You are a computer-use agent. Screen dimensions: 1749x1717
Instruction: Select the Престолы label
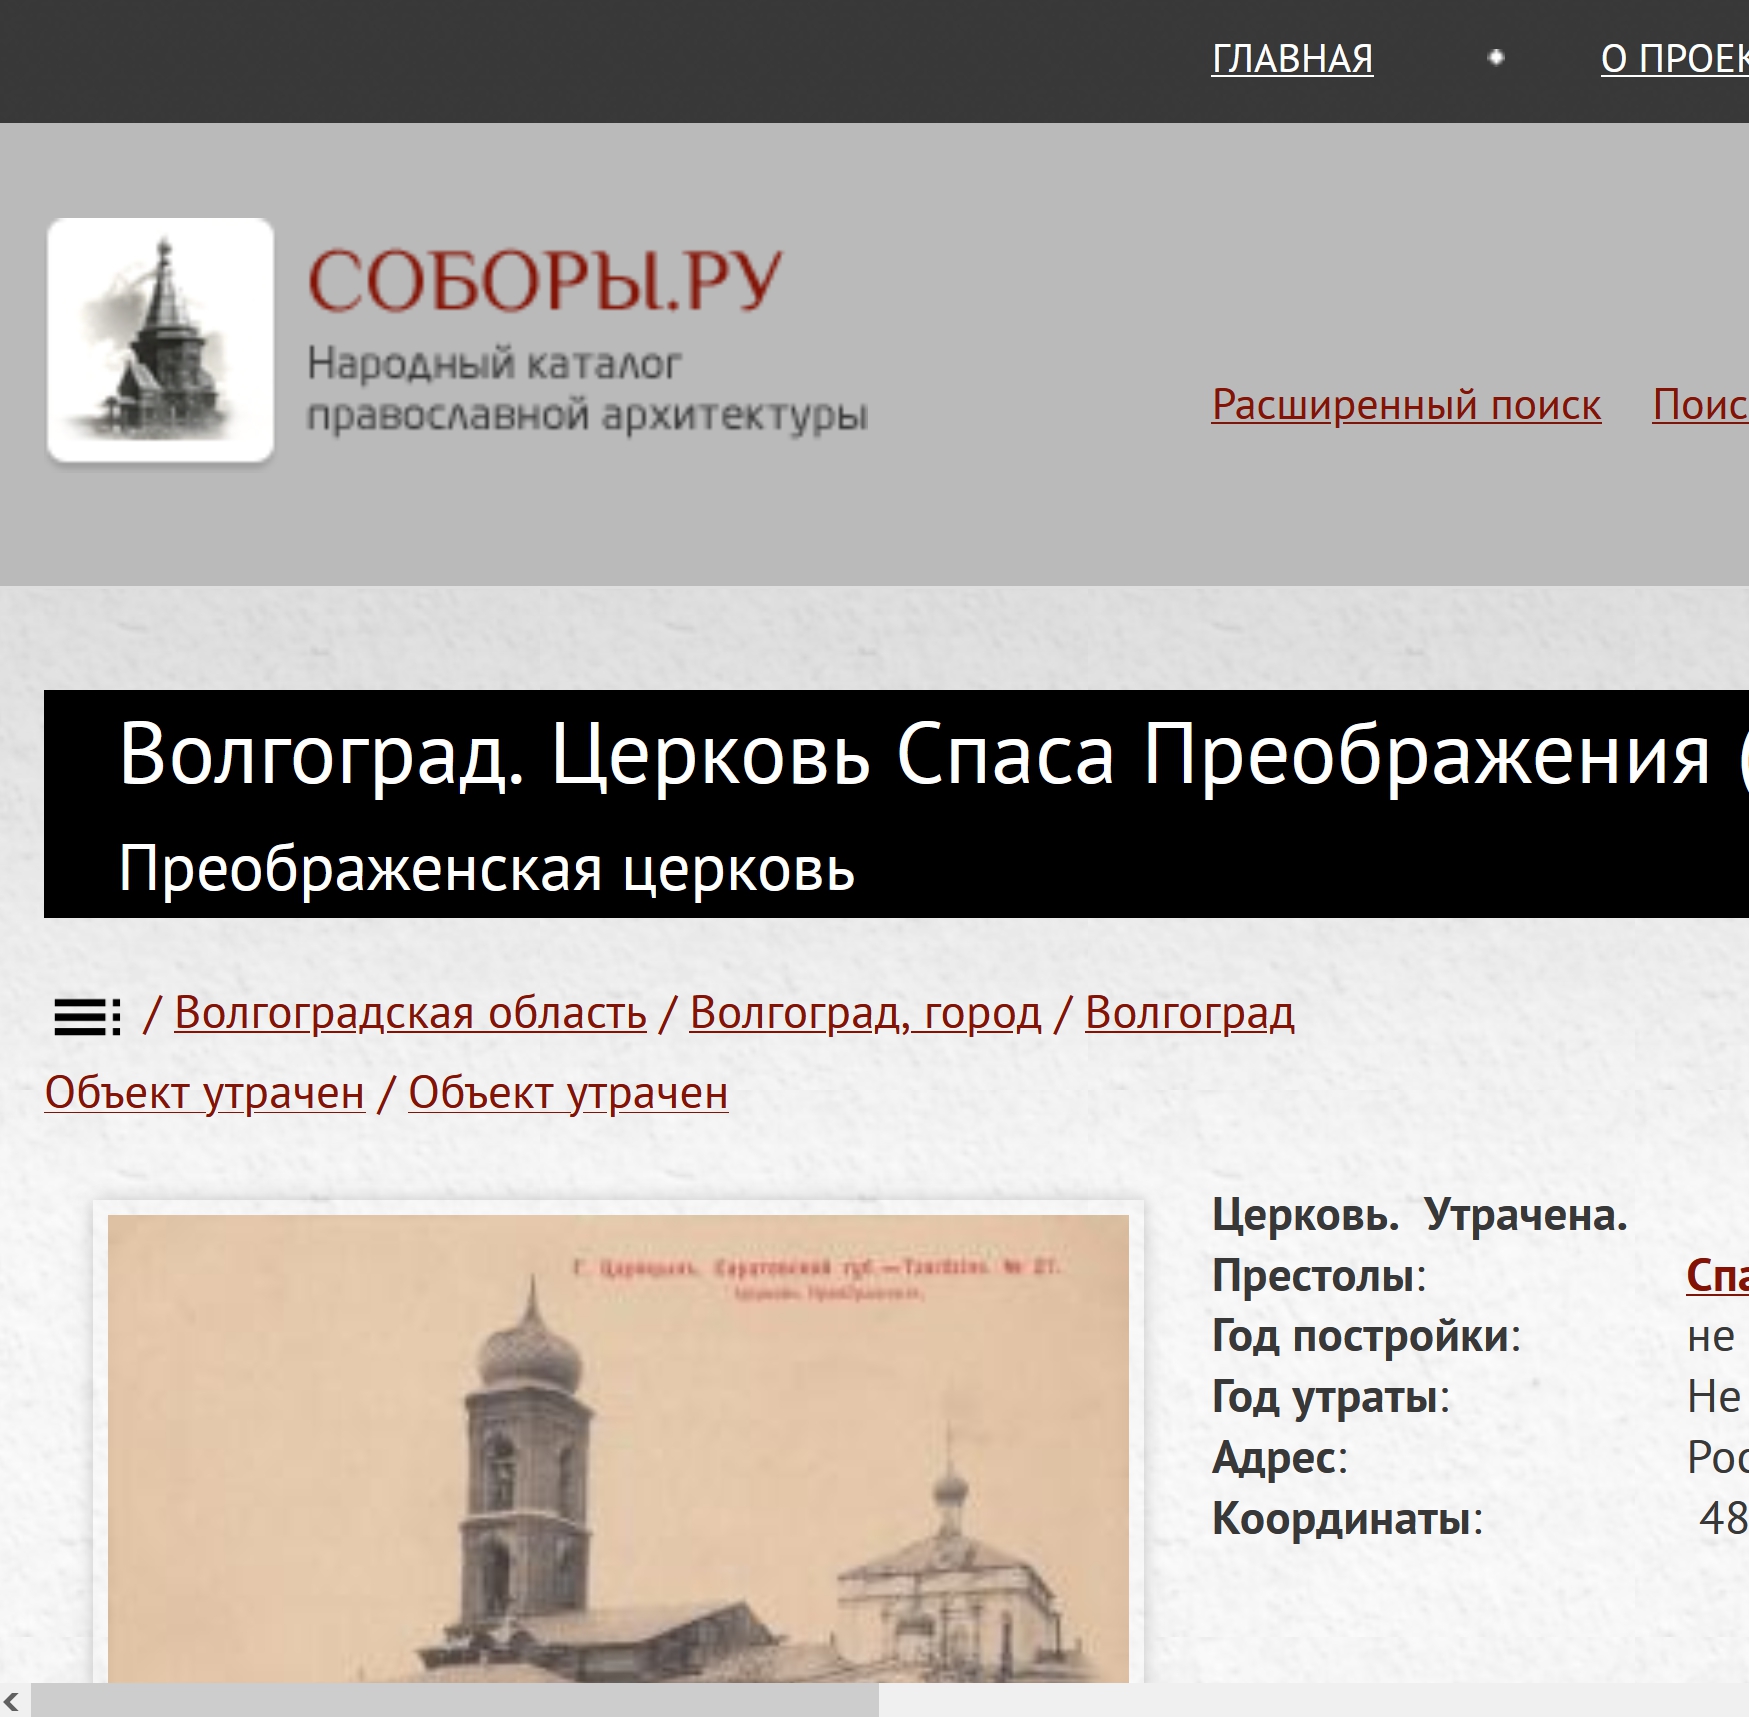[x=1319, y=1276]
